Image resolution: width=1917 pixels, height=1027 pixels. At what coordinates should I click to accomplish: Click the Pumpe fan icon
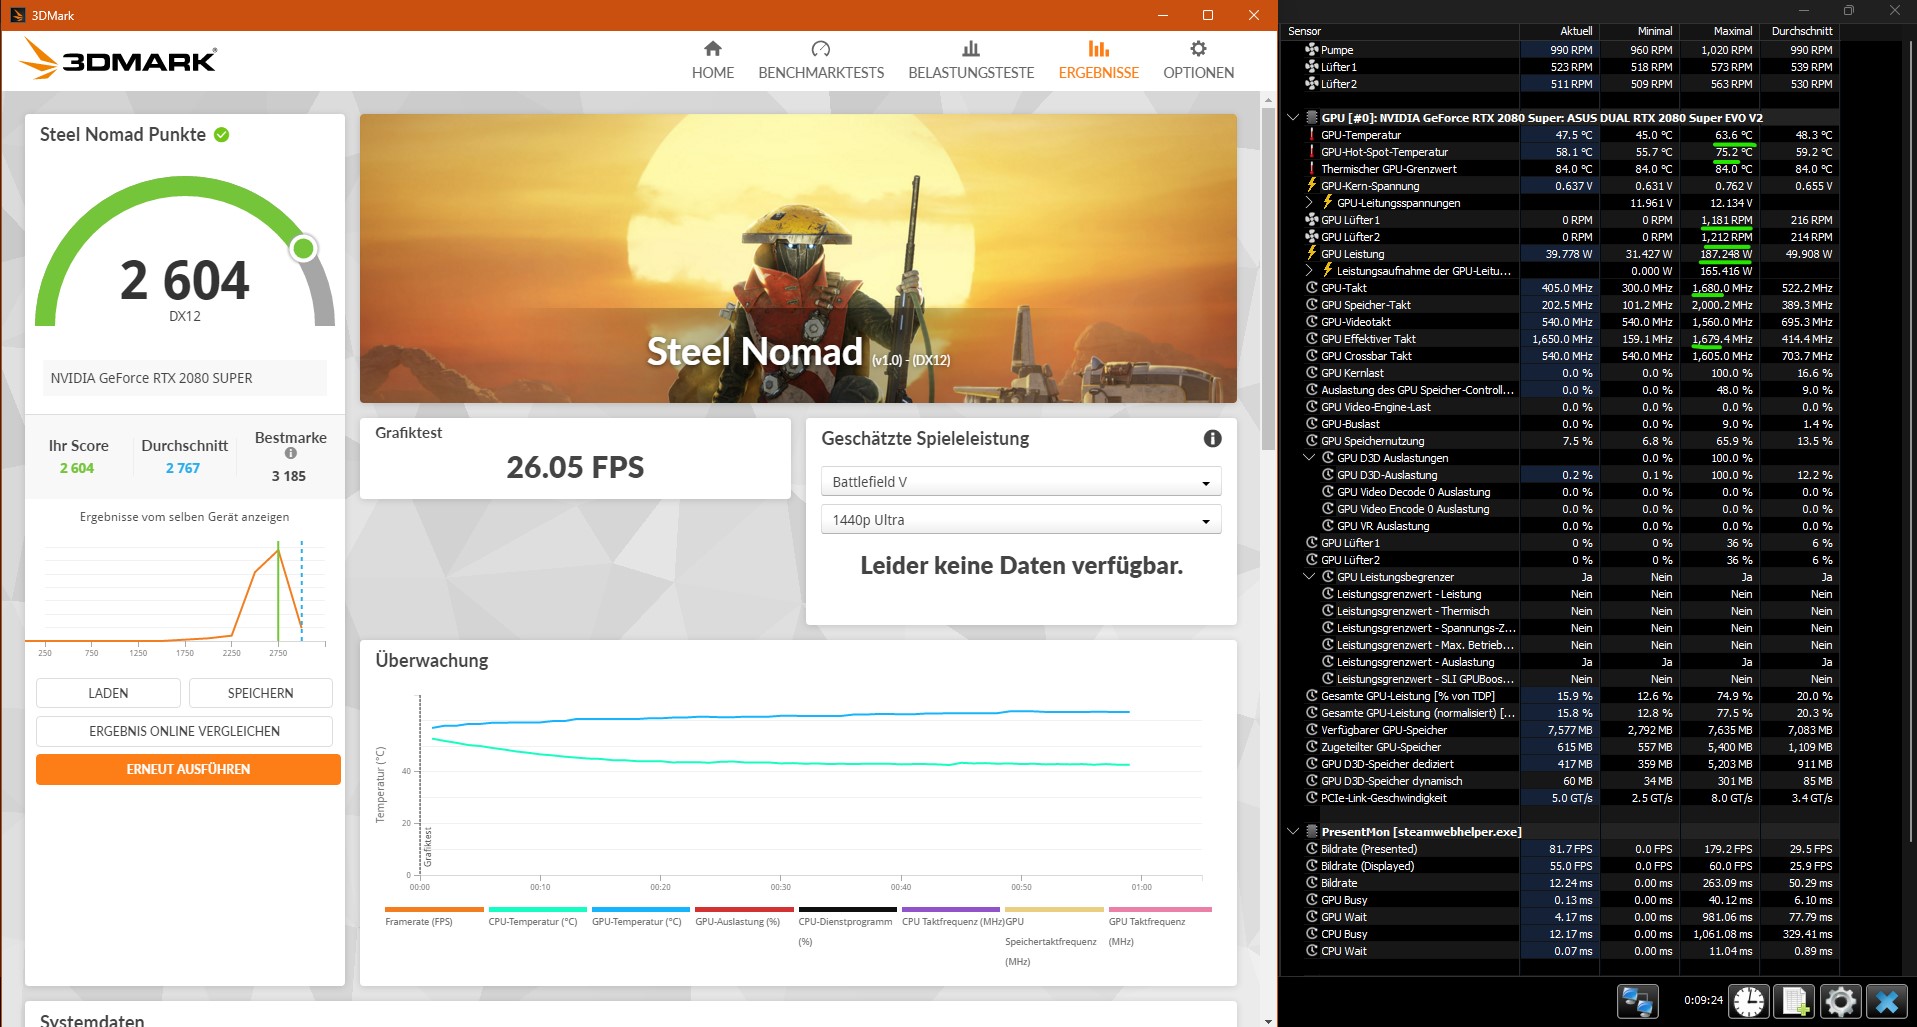click(1312, 50)
